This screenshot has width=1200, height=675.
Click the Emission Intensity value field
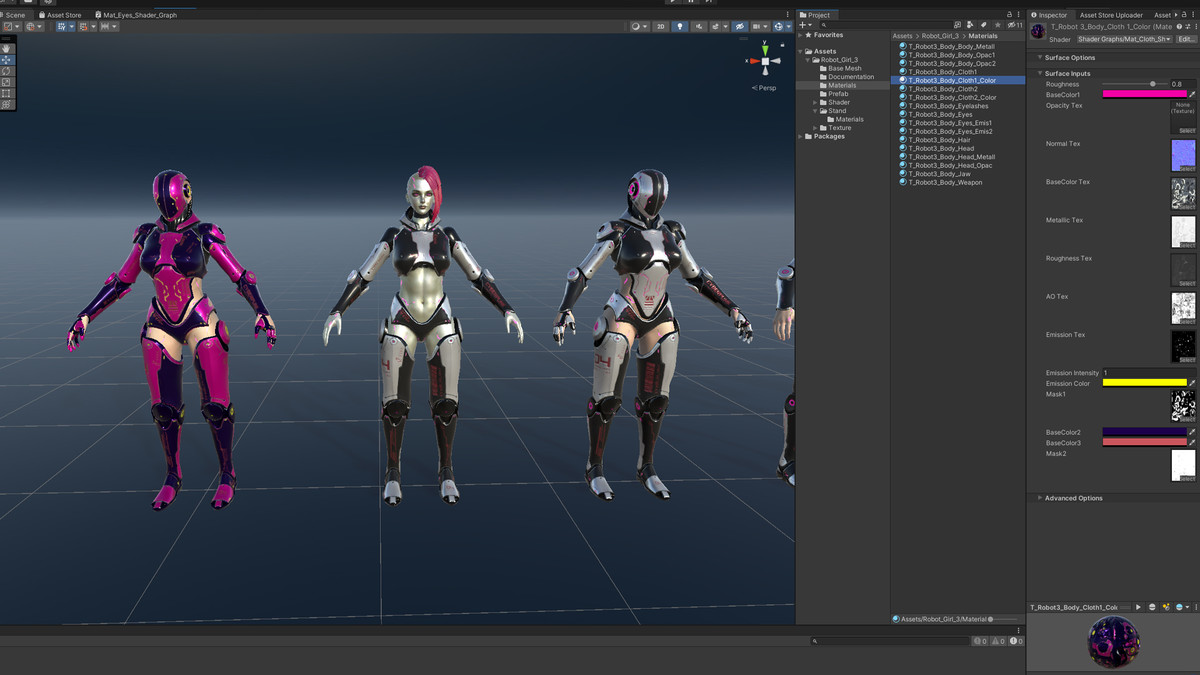[x=1149, y=372]
